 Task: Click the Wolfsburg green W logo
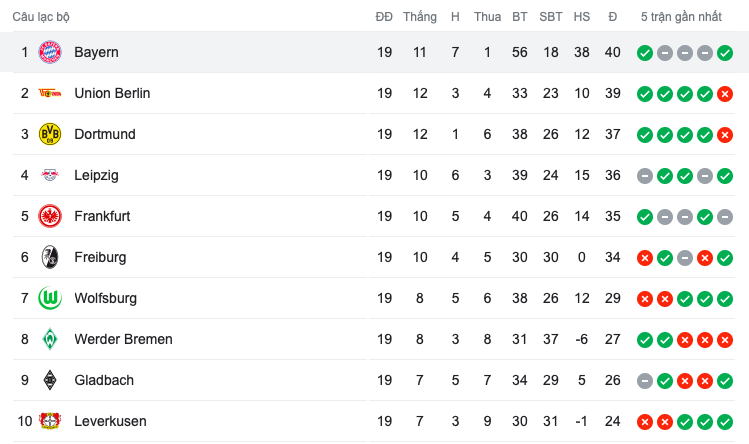[49, 298]
